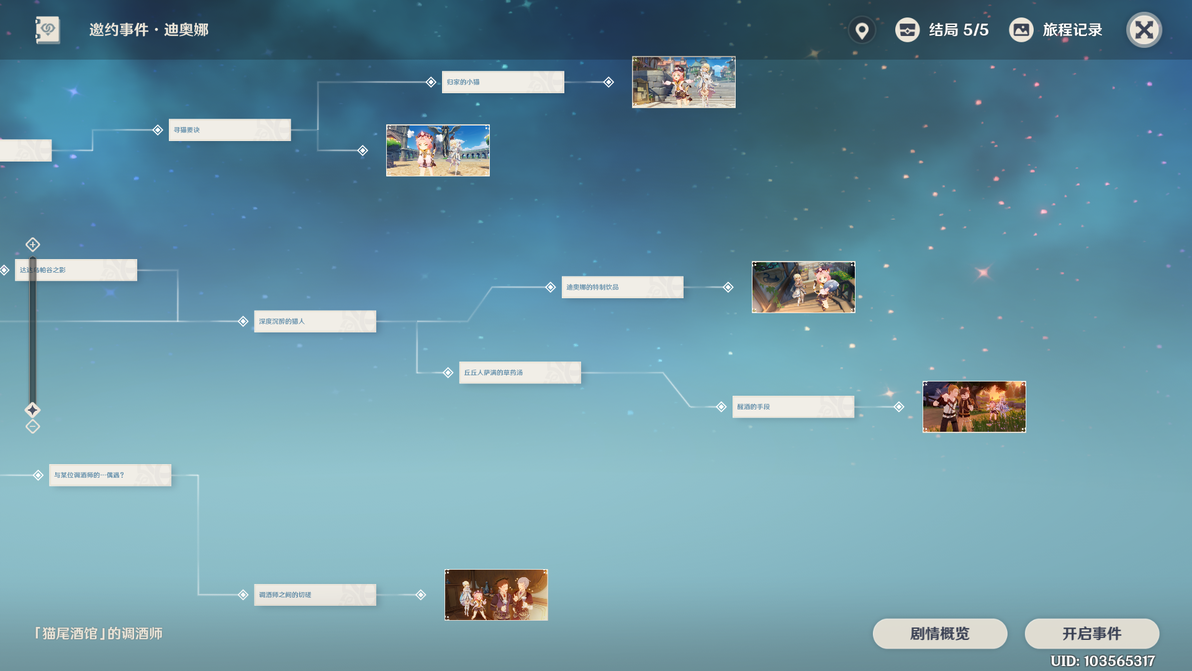This screenshot has width=1192, height=671.
Task: Click diamond marker left of 归家的小猫
Action: tap(431, 82)
